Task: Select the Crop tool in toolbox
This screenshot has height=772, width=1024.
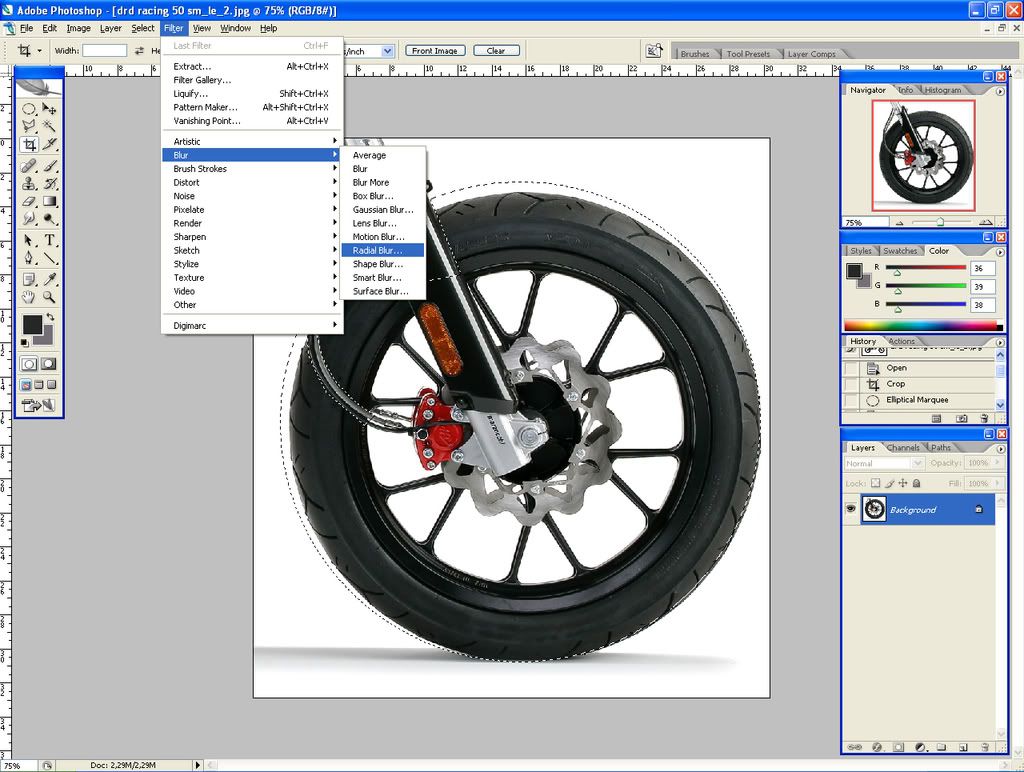Action: (x=29, y=144)
